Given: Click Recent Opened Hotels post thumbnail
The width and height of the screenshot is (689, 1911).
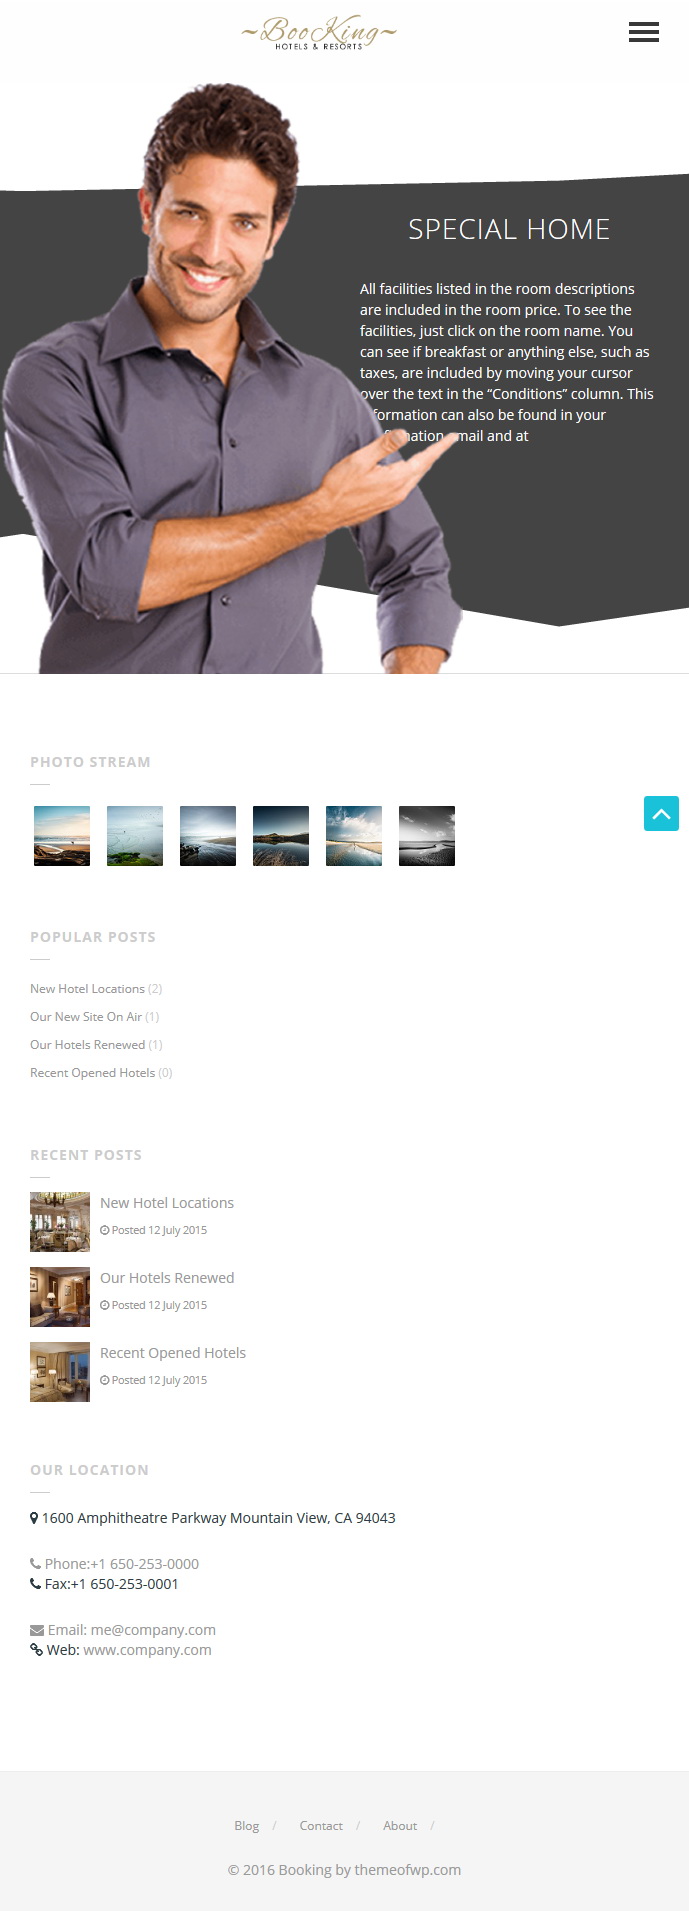Looking at the screenshot, I should click(x=60, y=1372).
